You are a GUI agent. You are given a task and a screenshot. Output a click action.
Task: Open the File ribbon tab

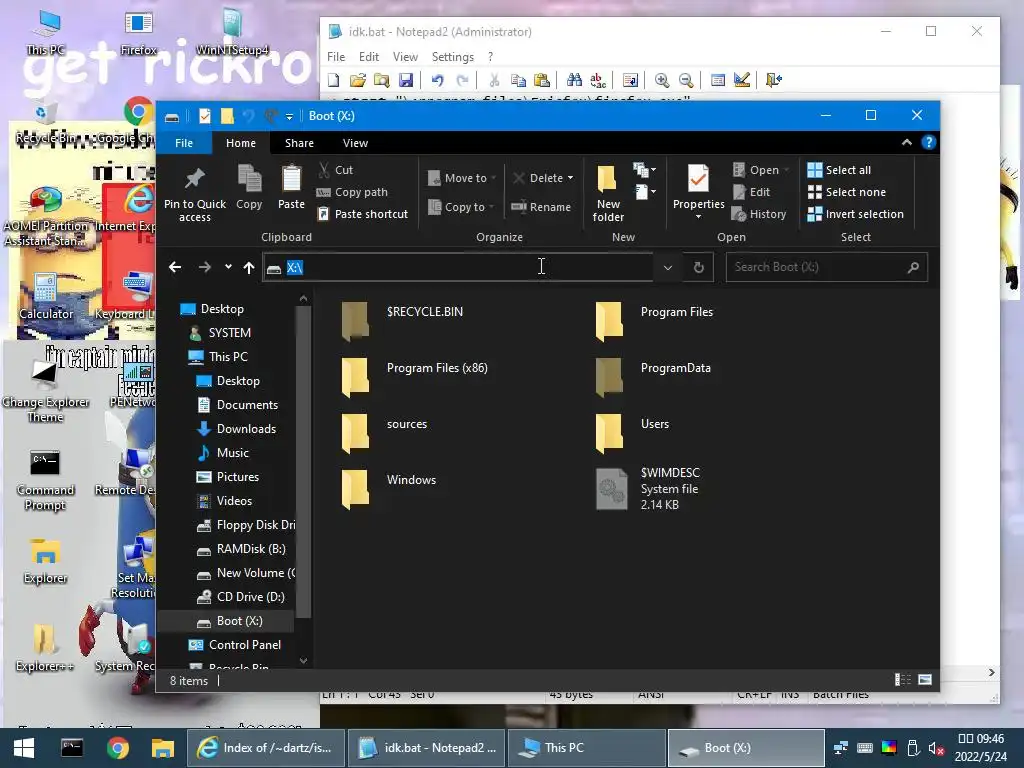184,142
